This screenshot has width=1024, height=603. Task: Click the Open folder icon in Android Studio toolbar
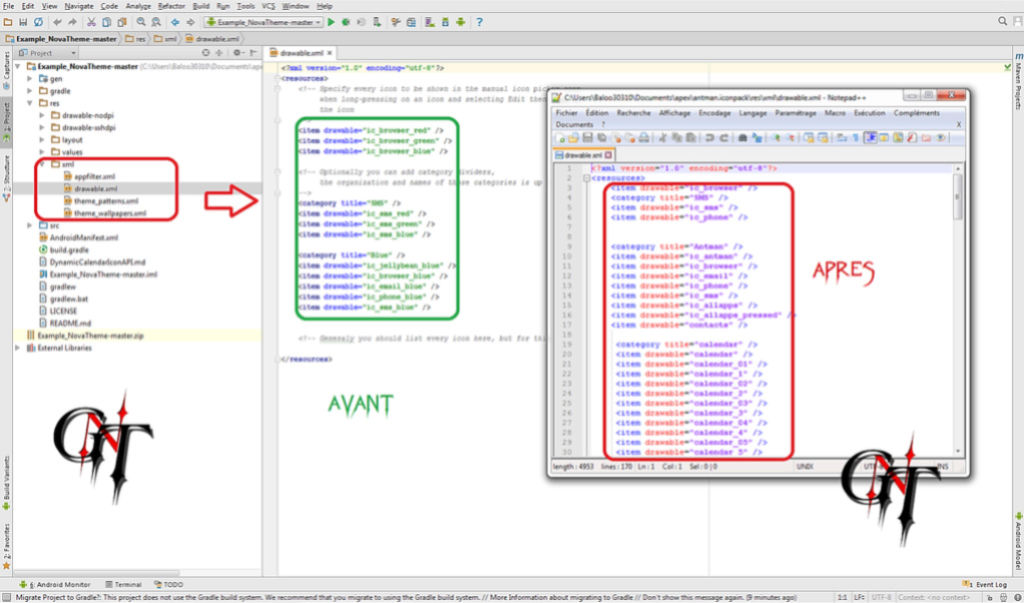(8, 22)
